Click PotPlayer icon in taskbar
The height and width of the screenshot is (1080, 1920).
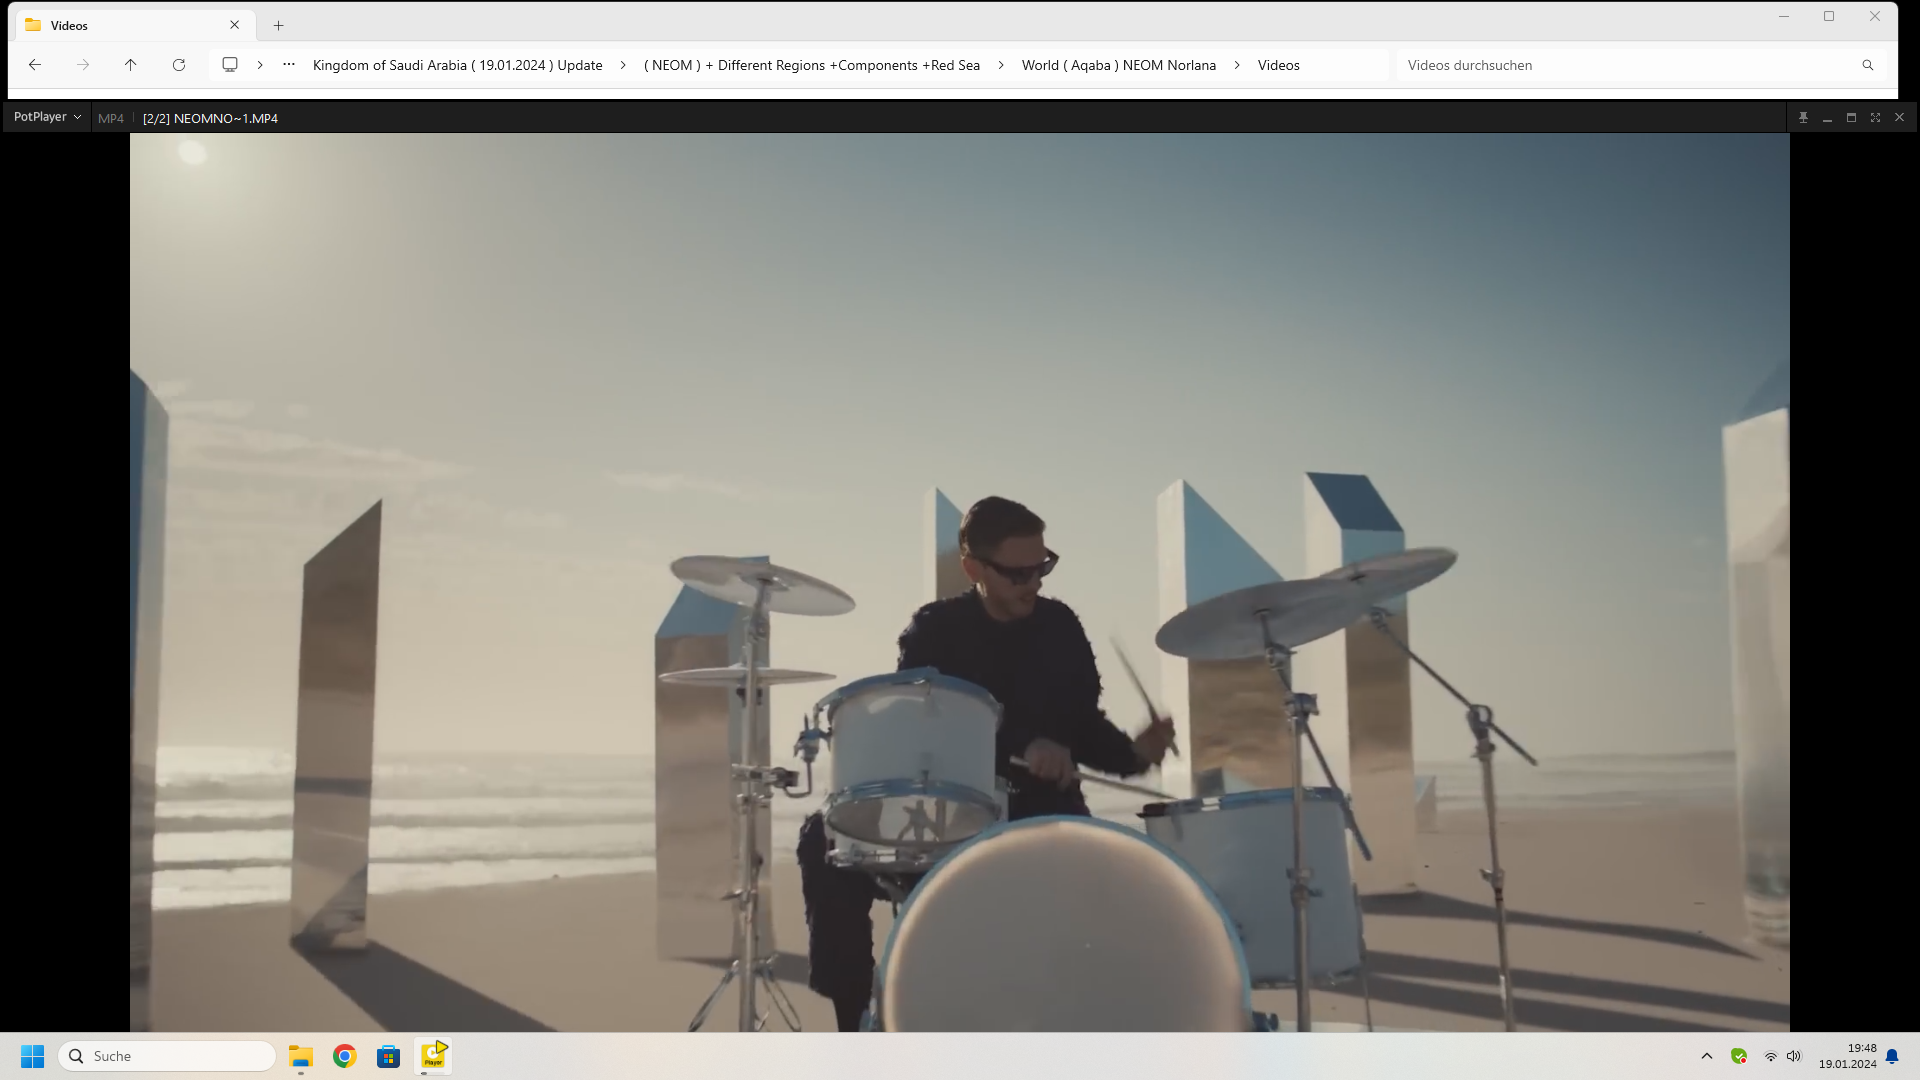(433, 1056)
